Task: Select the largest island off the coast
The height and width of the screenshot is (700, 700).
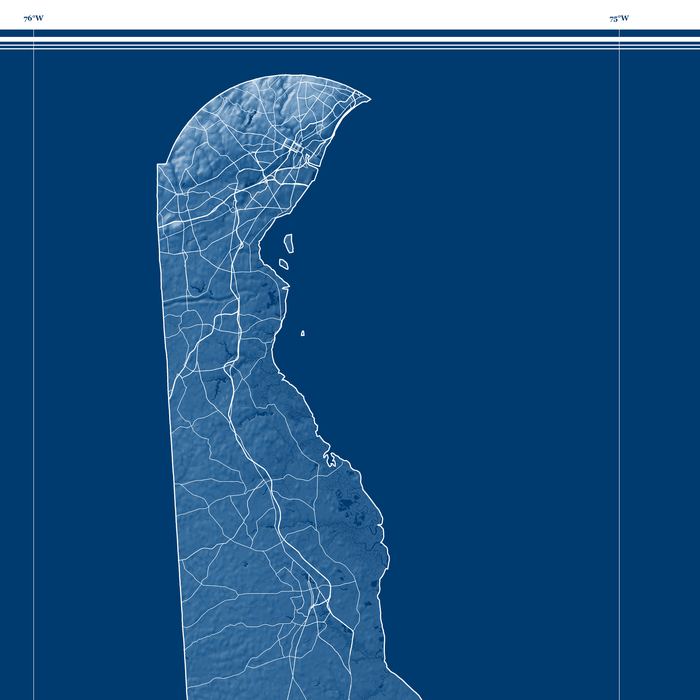Action: click(289, 243)
